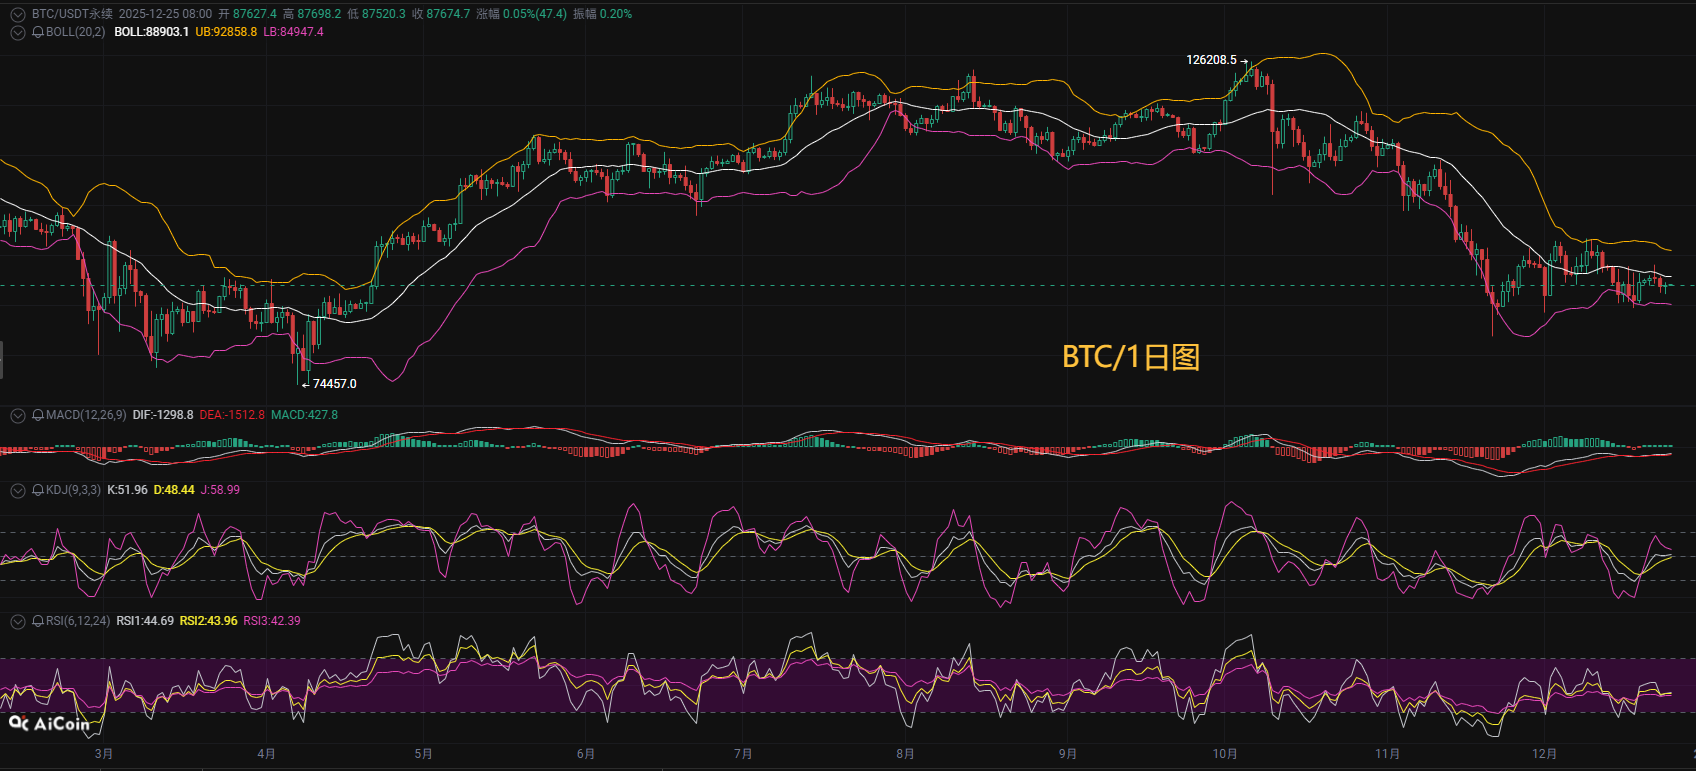The height and width of the screenshot is (771, 1696).
Task: Open the MACD(12,26,9) indicator label
Action: coord(86,415)
